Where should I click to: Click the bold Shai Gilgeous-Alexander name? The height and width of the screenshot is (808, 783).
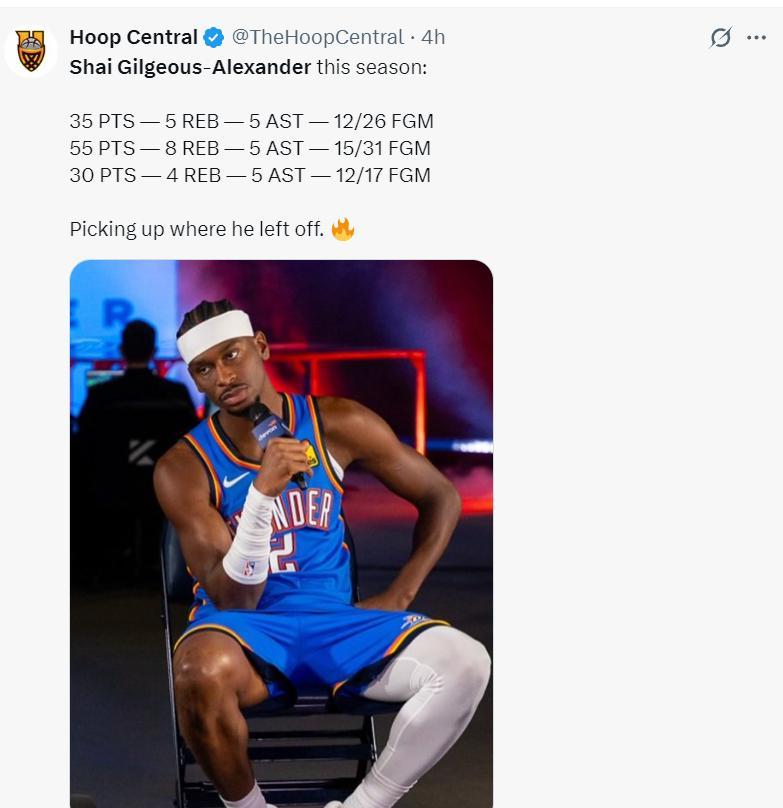pos(190,67)
